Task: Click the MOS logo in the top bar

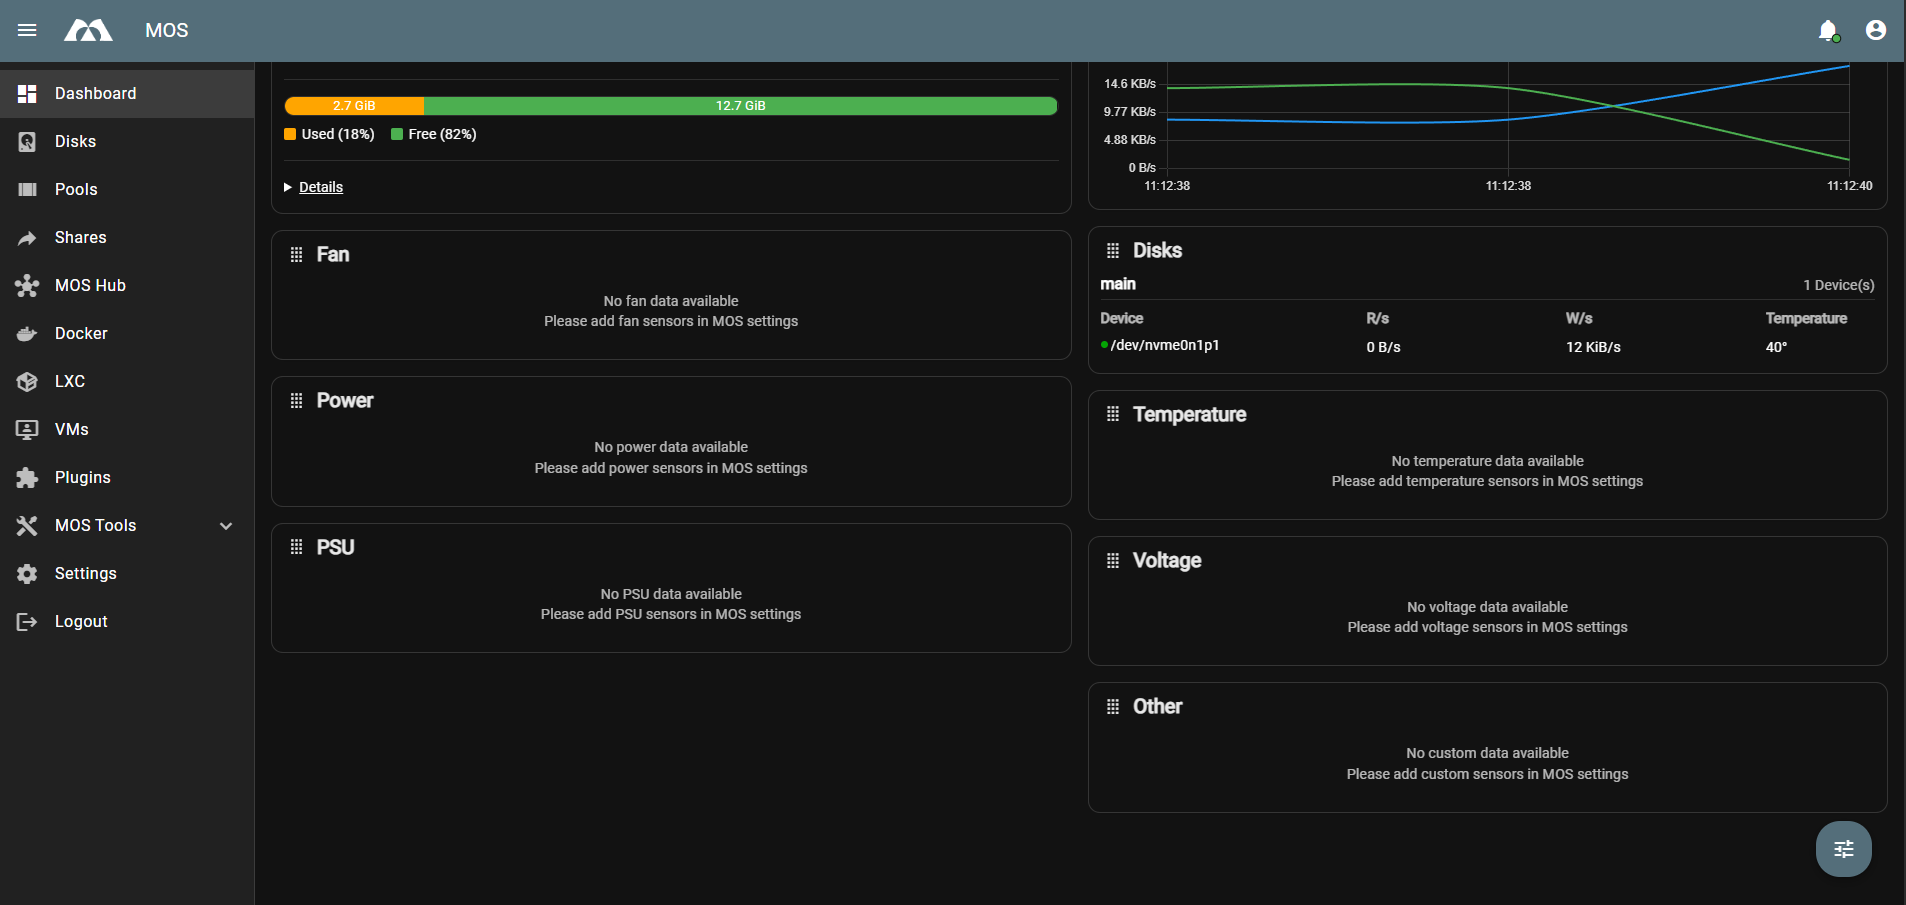Action: (88, 30)
